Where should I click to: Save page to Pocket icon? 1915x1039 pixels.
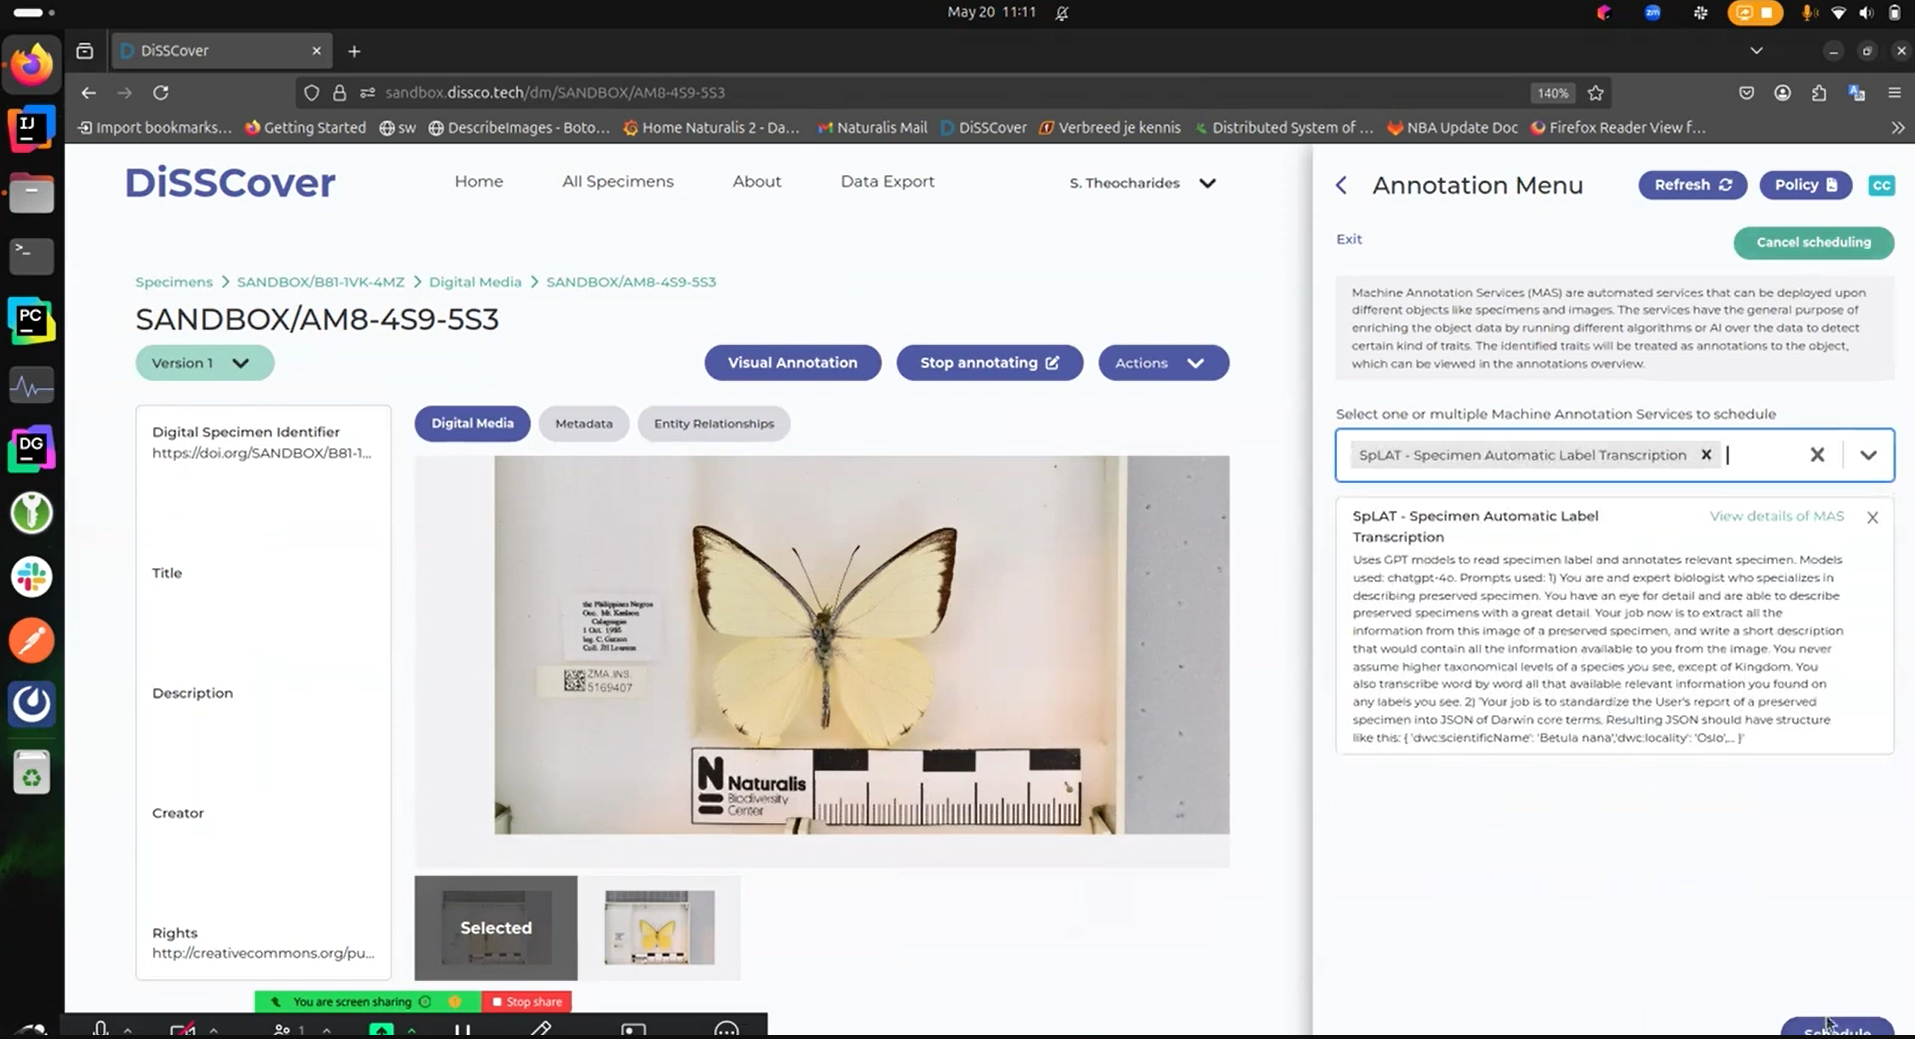pyautogui.click(x=1746, y=92)
